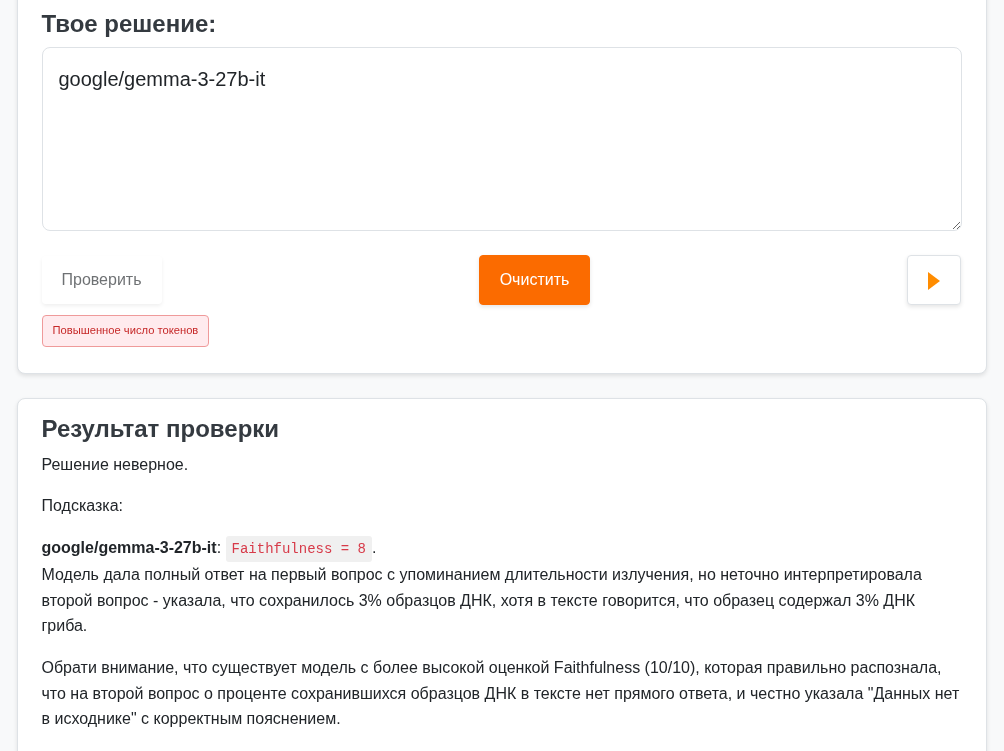Click the orange Очистить button
The width and height of the screenshot is (1004, 751).
(x=534, y=279)
